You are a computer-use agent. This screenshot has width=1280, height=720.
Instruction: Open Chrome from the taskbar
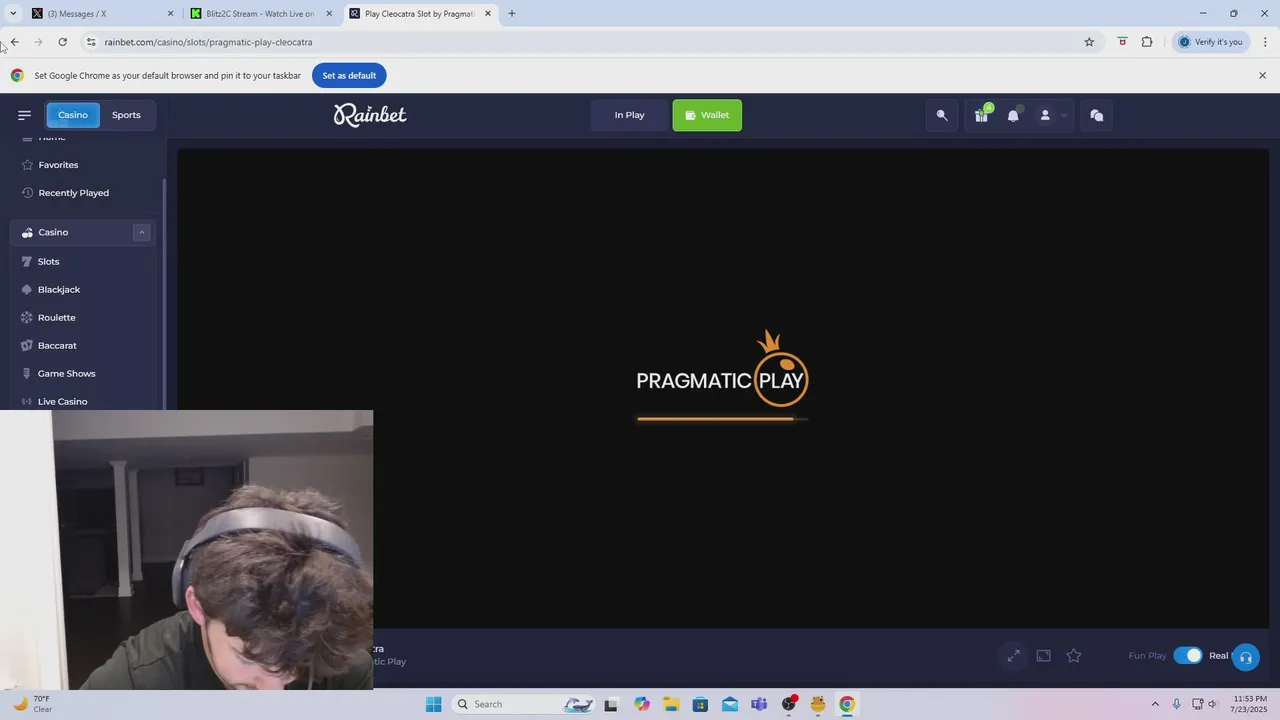pos(847,704)
